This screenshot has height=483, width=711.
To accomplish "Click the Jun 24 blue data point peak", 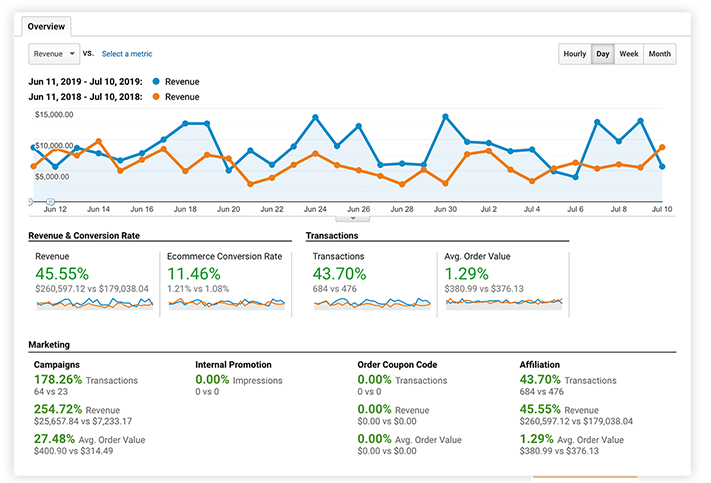I will [315, 117].
